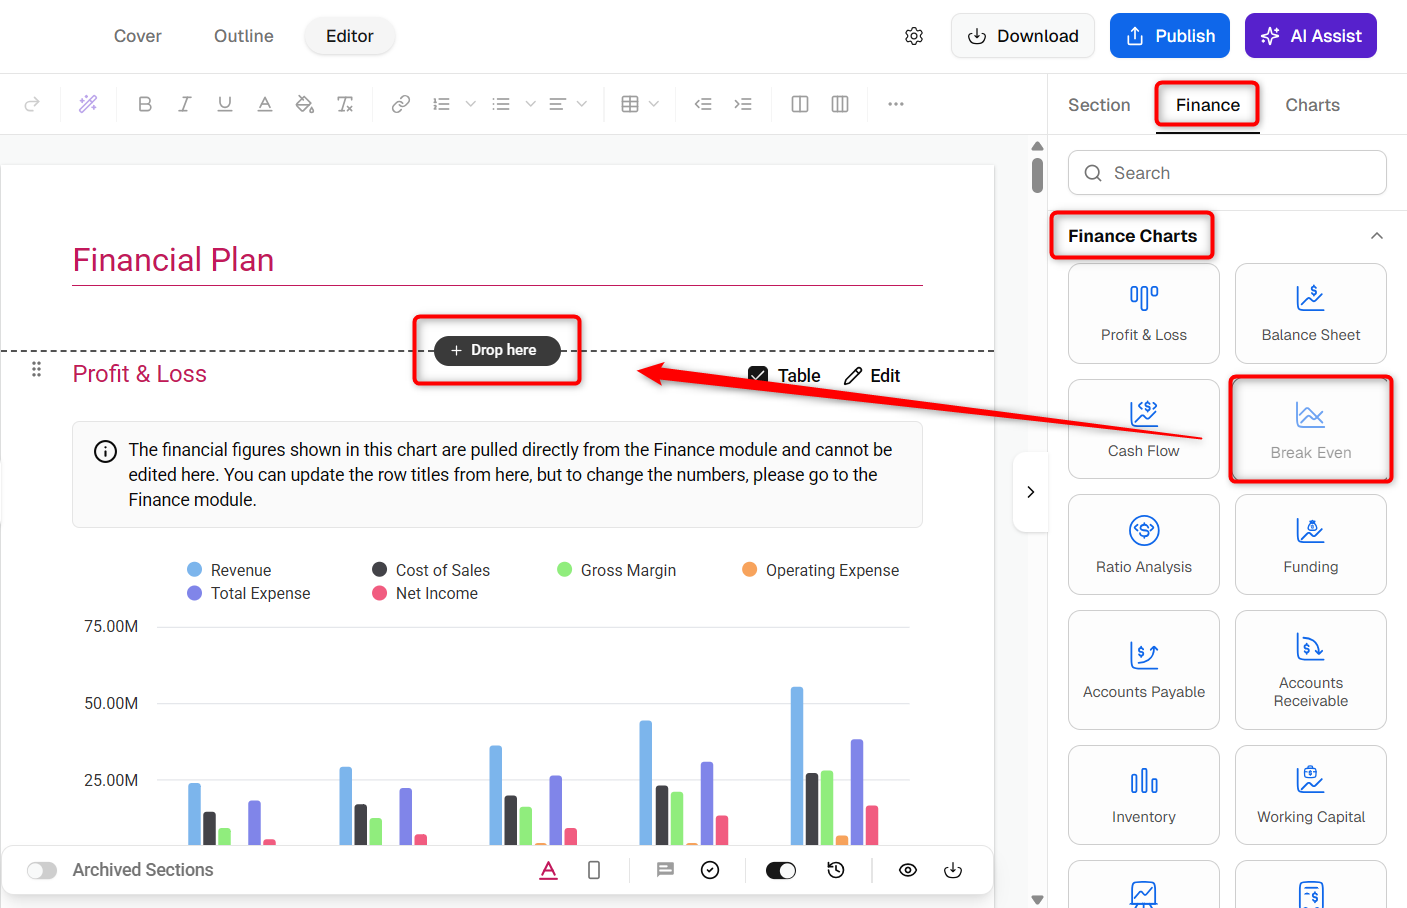Screen dimensions: 1407x908
Task: Toggle bold formatting
Action: click(145, 104)
